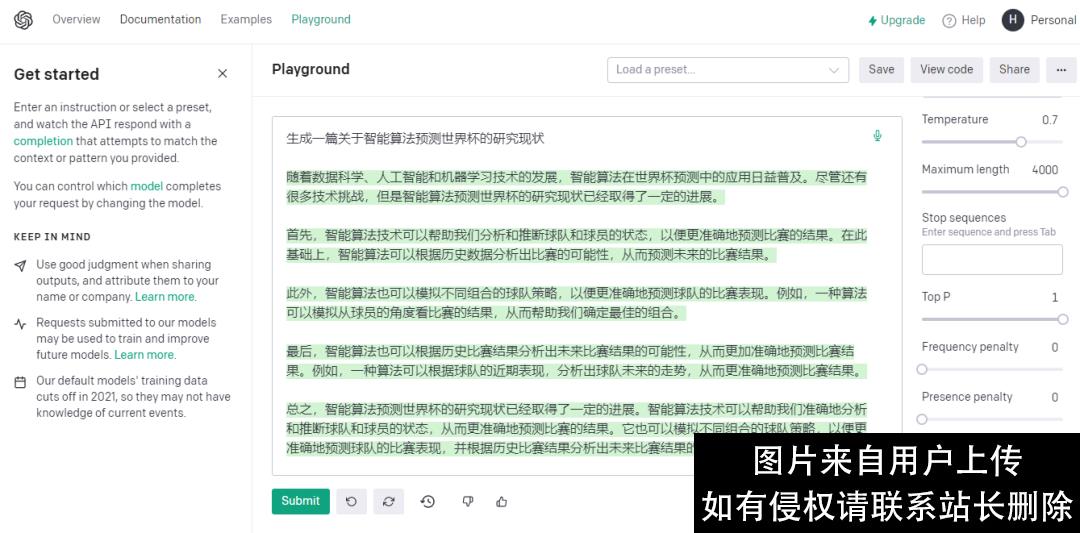Click the prompt text editor area
1080x533 pixels.
click(587, 295)
